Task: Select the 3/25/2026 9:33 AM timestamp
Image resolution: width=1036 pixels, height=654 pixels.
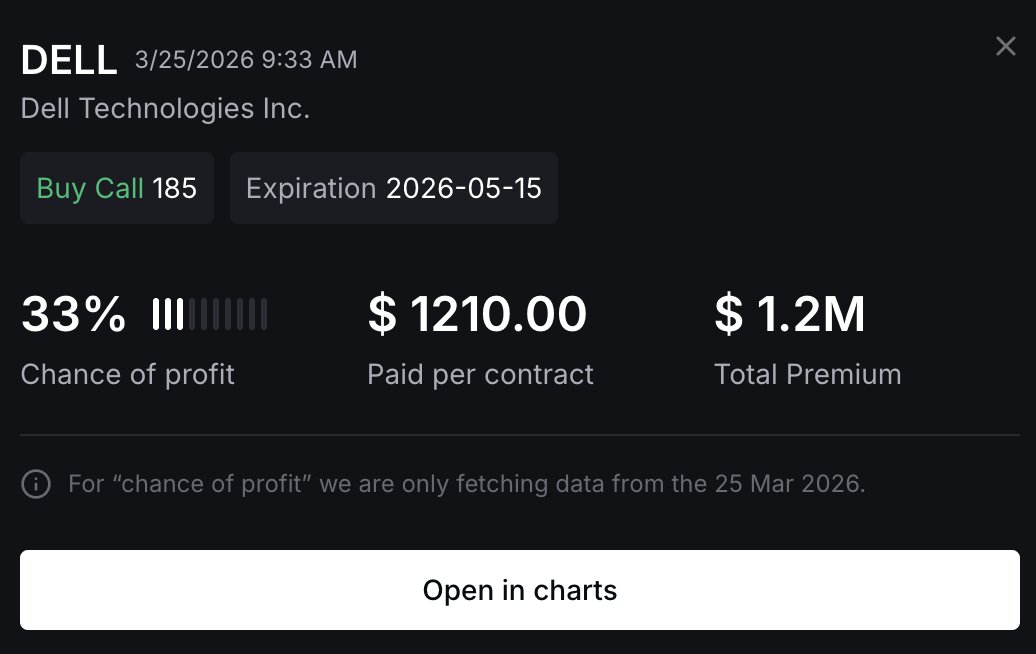Action: pyautogui.click(x=246, y=60)
